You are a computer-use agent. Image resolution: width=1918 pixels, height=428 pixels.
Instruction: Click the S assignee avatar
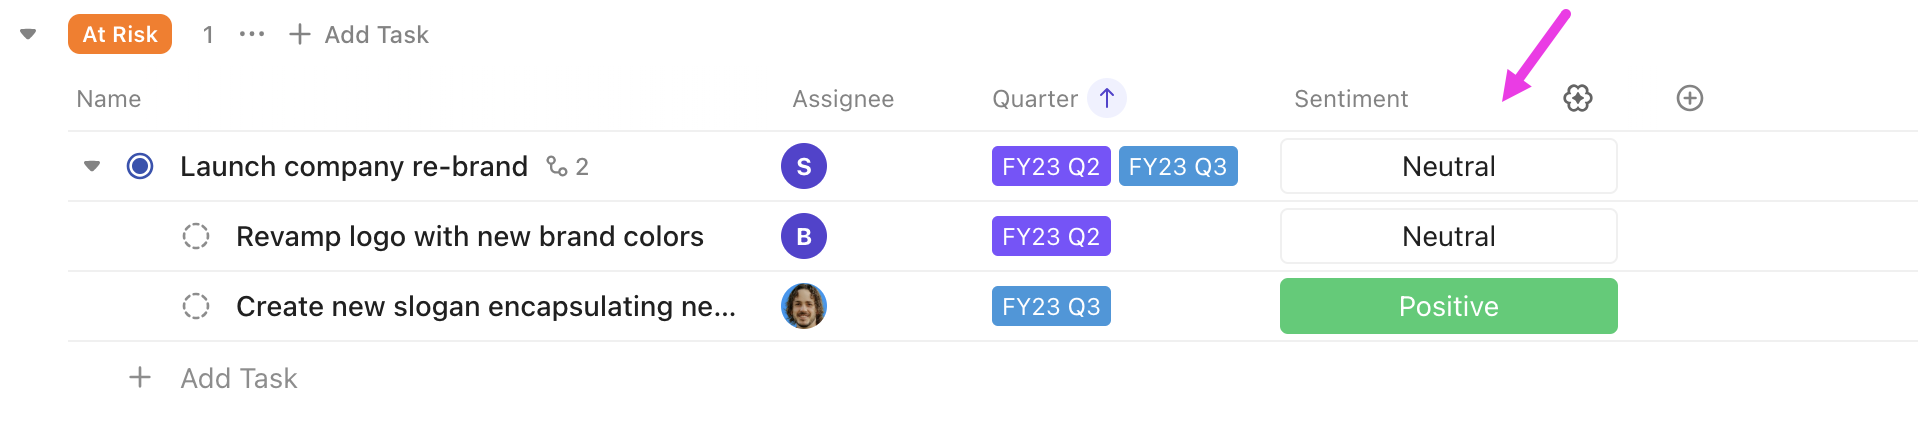(x=803, y=166)
